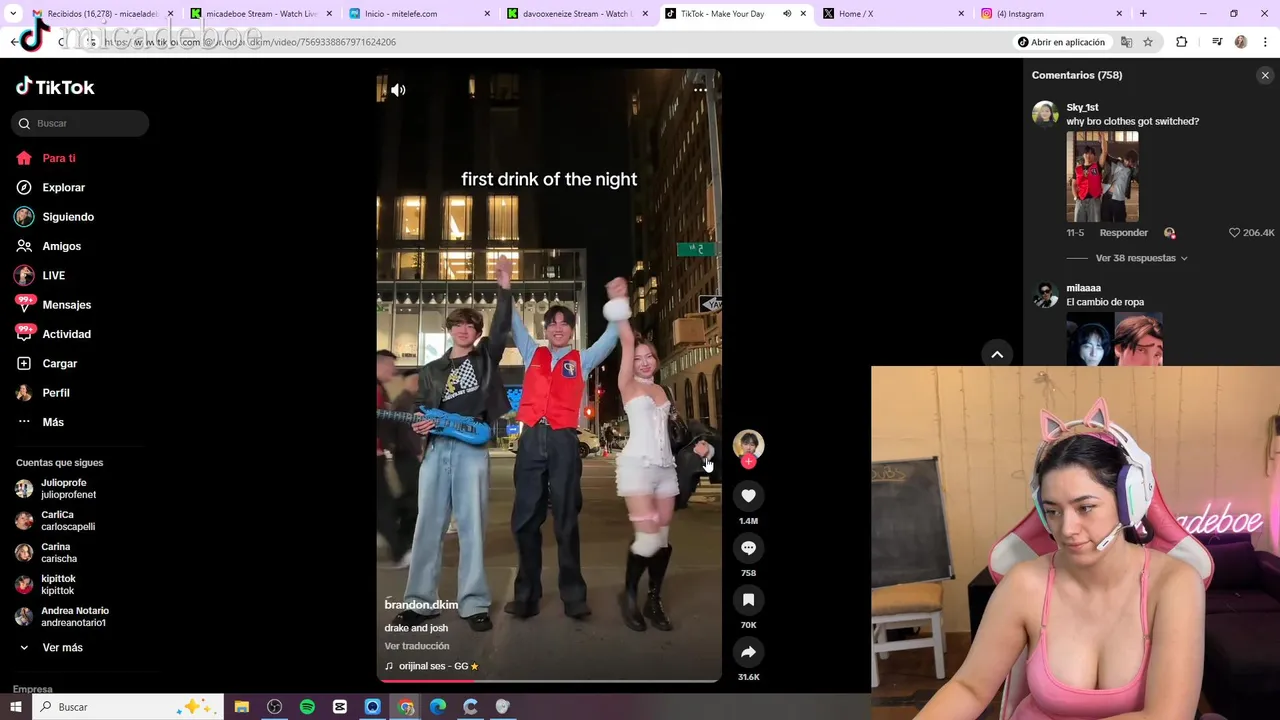The width and height of the screenshot is (1280, 720).
Task: Open CapCut from the taskbar
Action: [x=340, y=707]
